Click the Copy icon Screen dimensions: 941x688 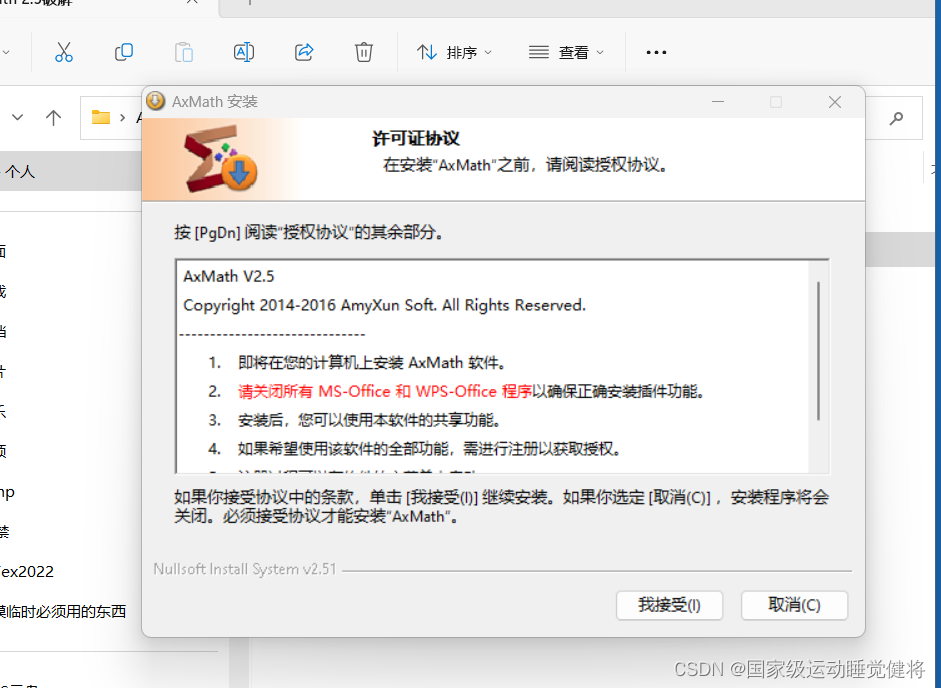click(124, 52)
